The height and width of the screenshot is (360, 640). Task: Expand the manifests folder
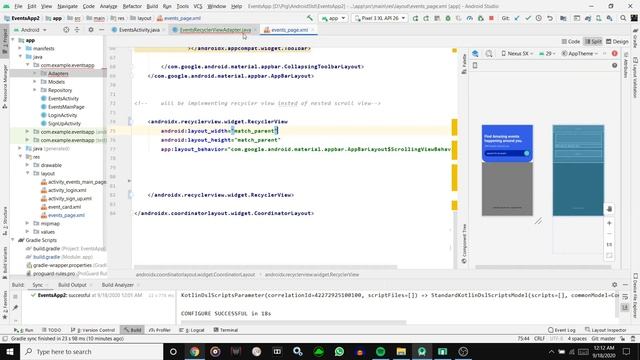[20, 48]
